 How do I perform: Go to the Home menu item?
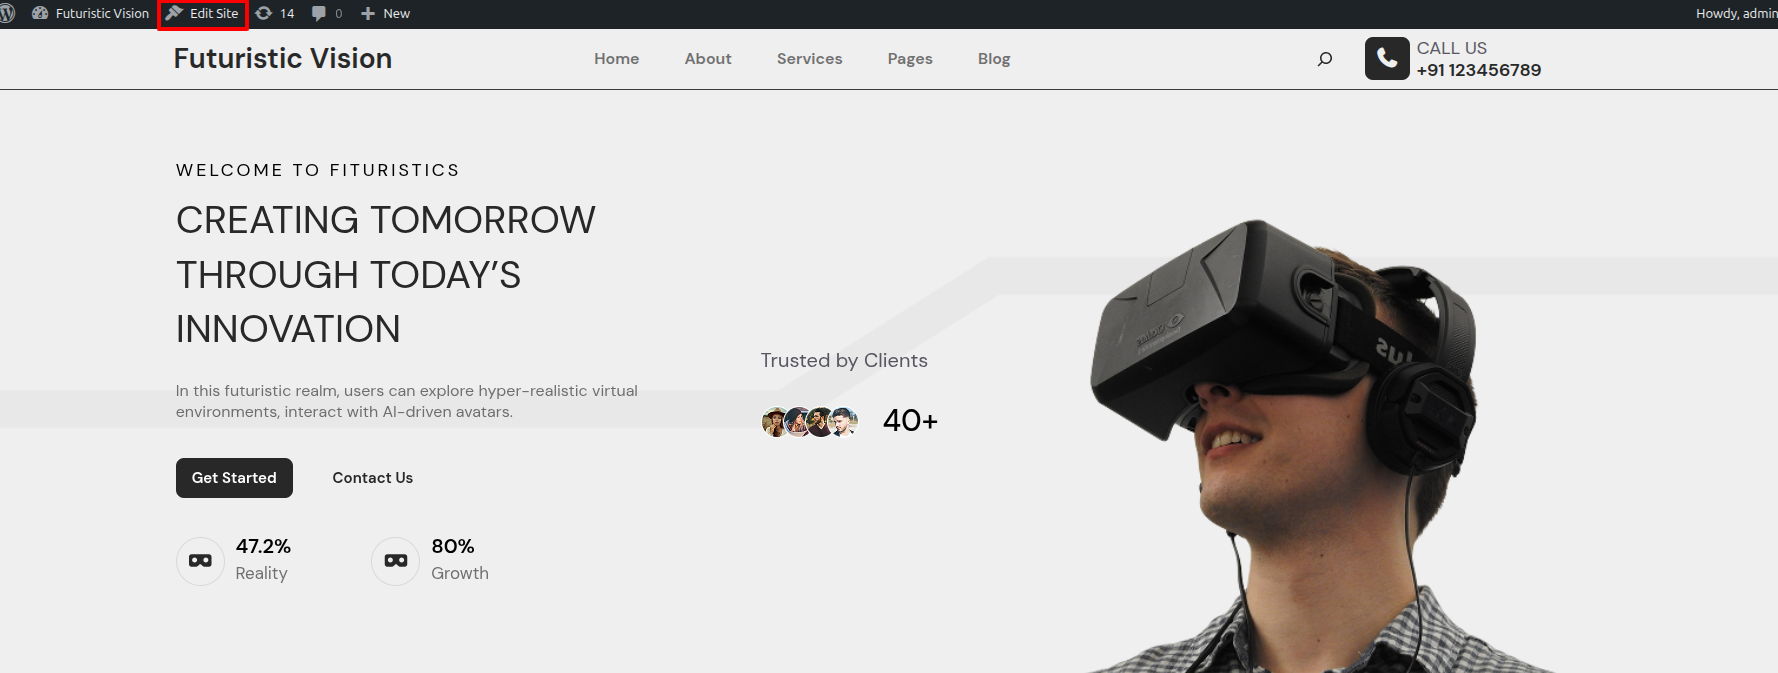(616, 59)
